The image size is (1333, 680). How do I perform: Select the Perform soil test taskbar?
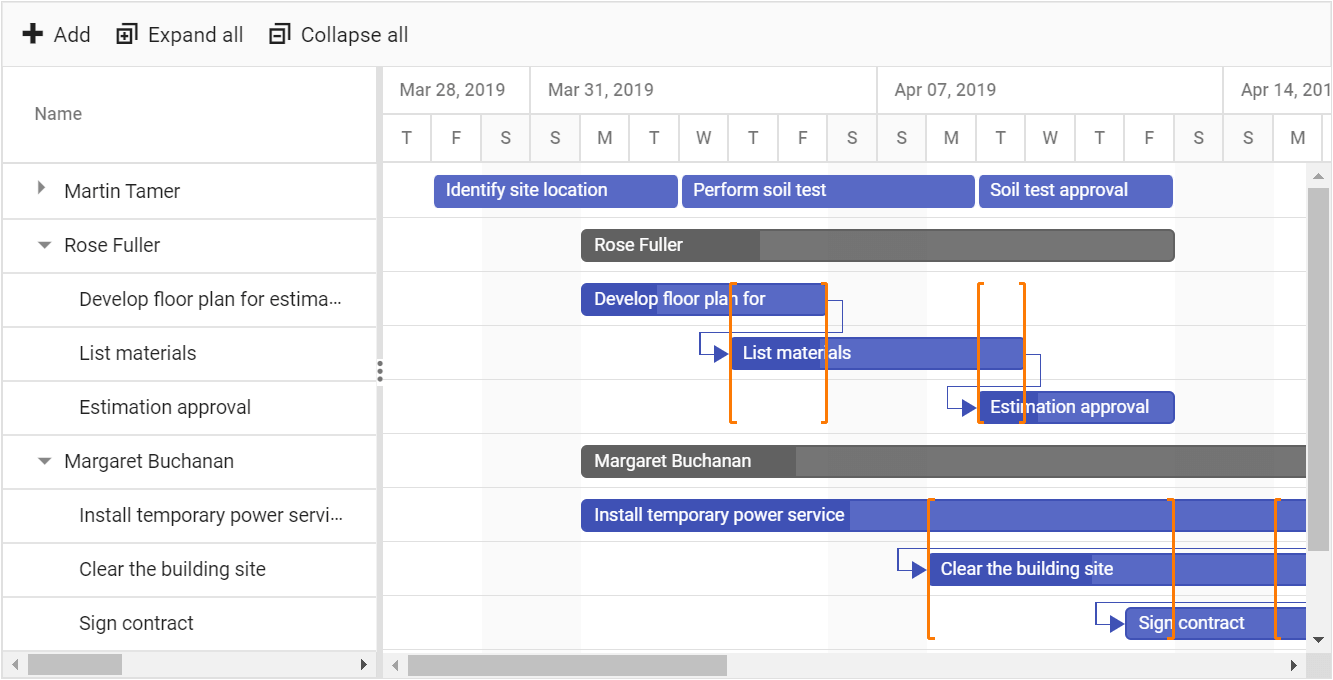coord(827,191)
